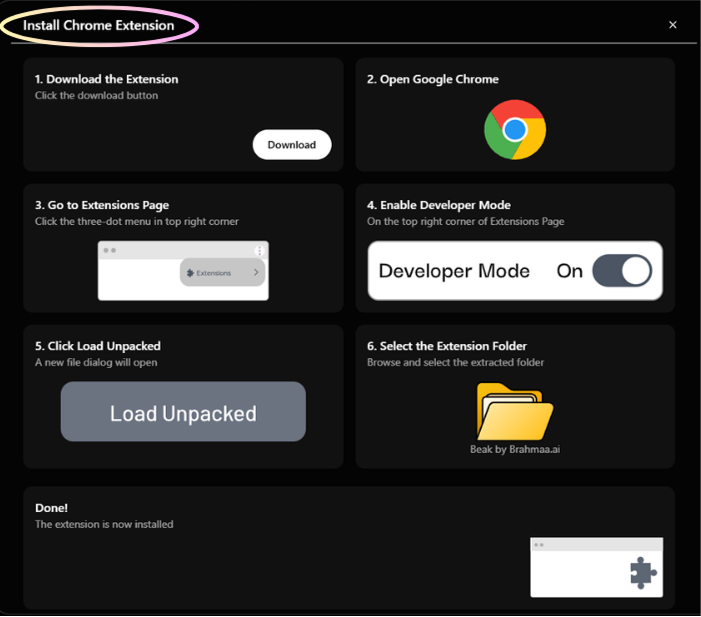The height and width of the screenshot is (617, 701).
Task: Click the Extensions menu item illustration
Action: (222, 272)
